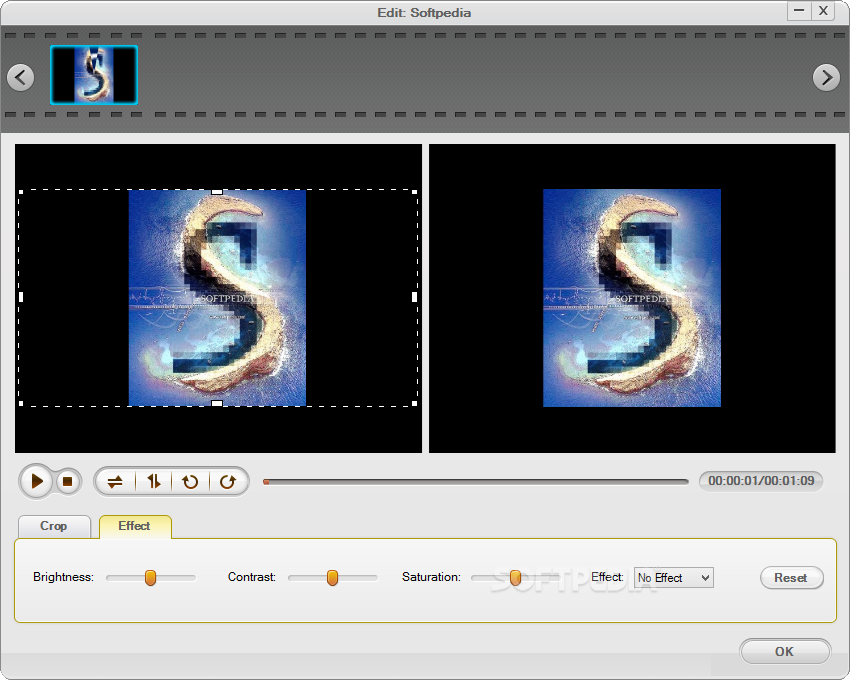Click the playback progress bar
The width and height of the screenshot is (850, 680).
click(x=475, y=482)
